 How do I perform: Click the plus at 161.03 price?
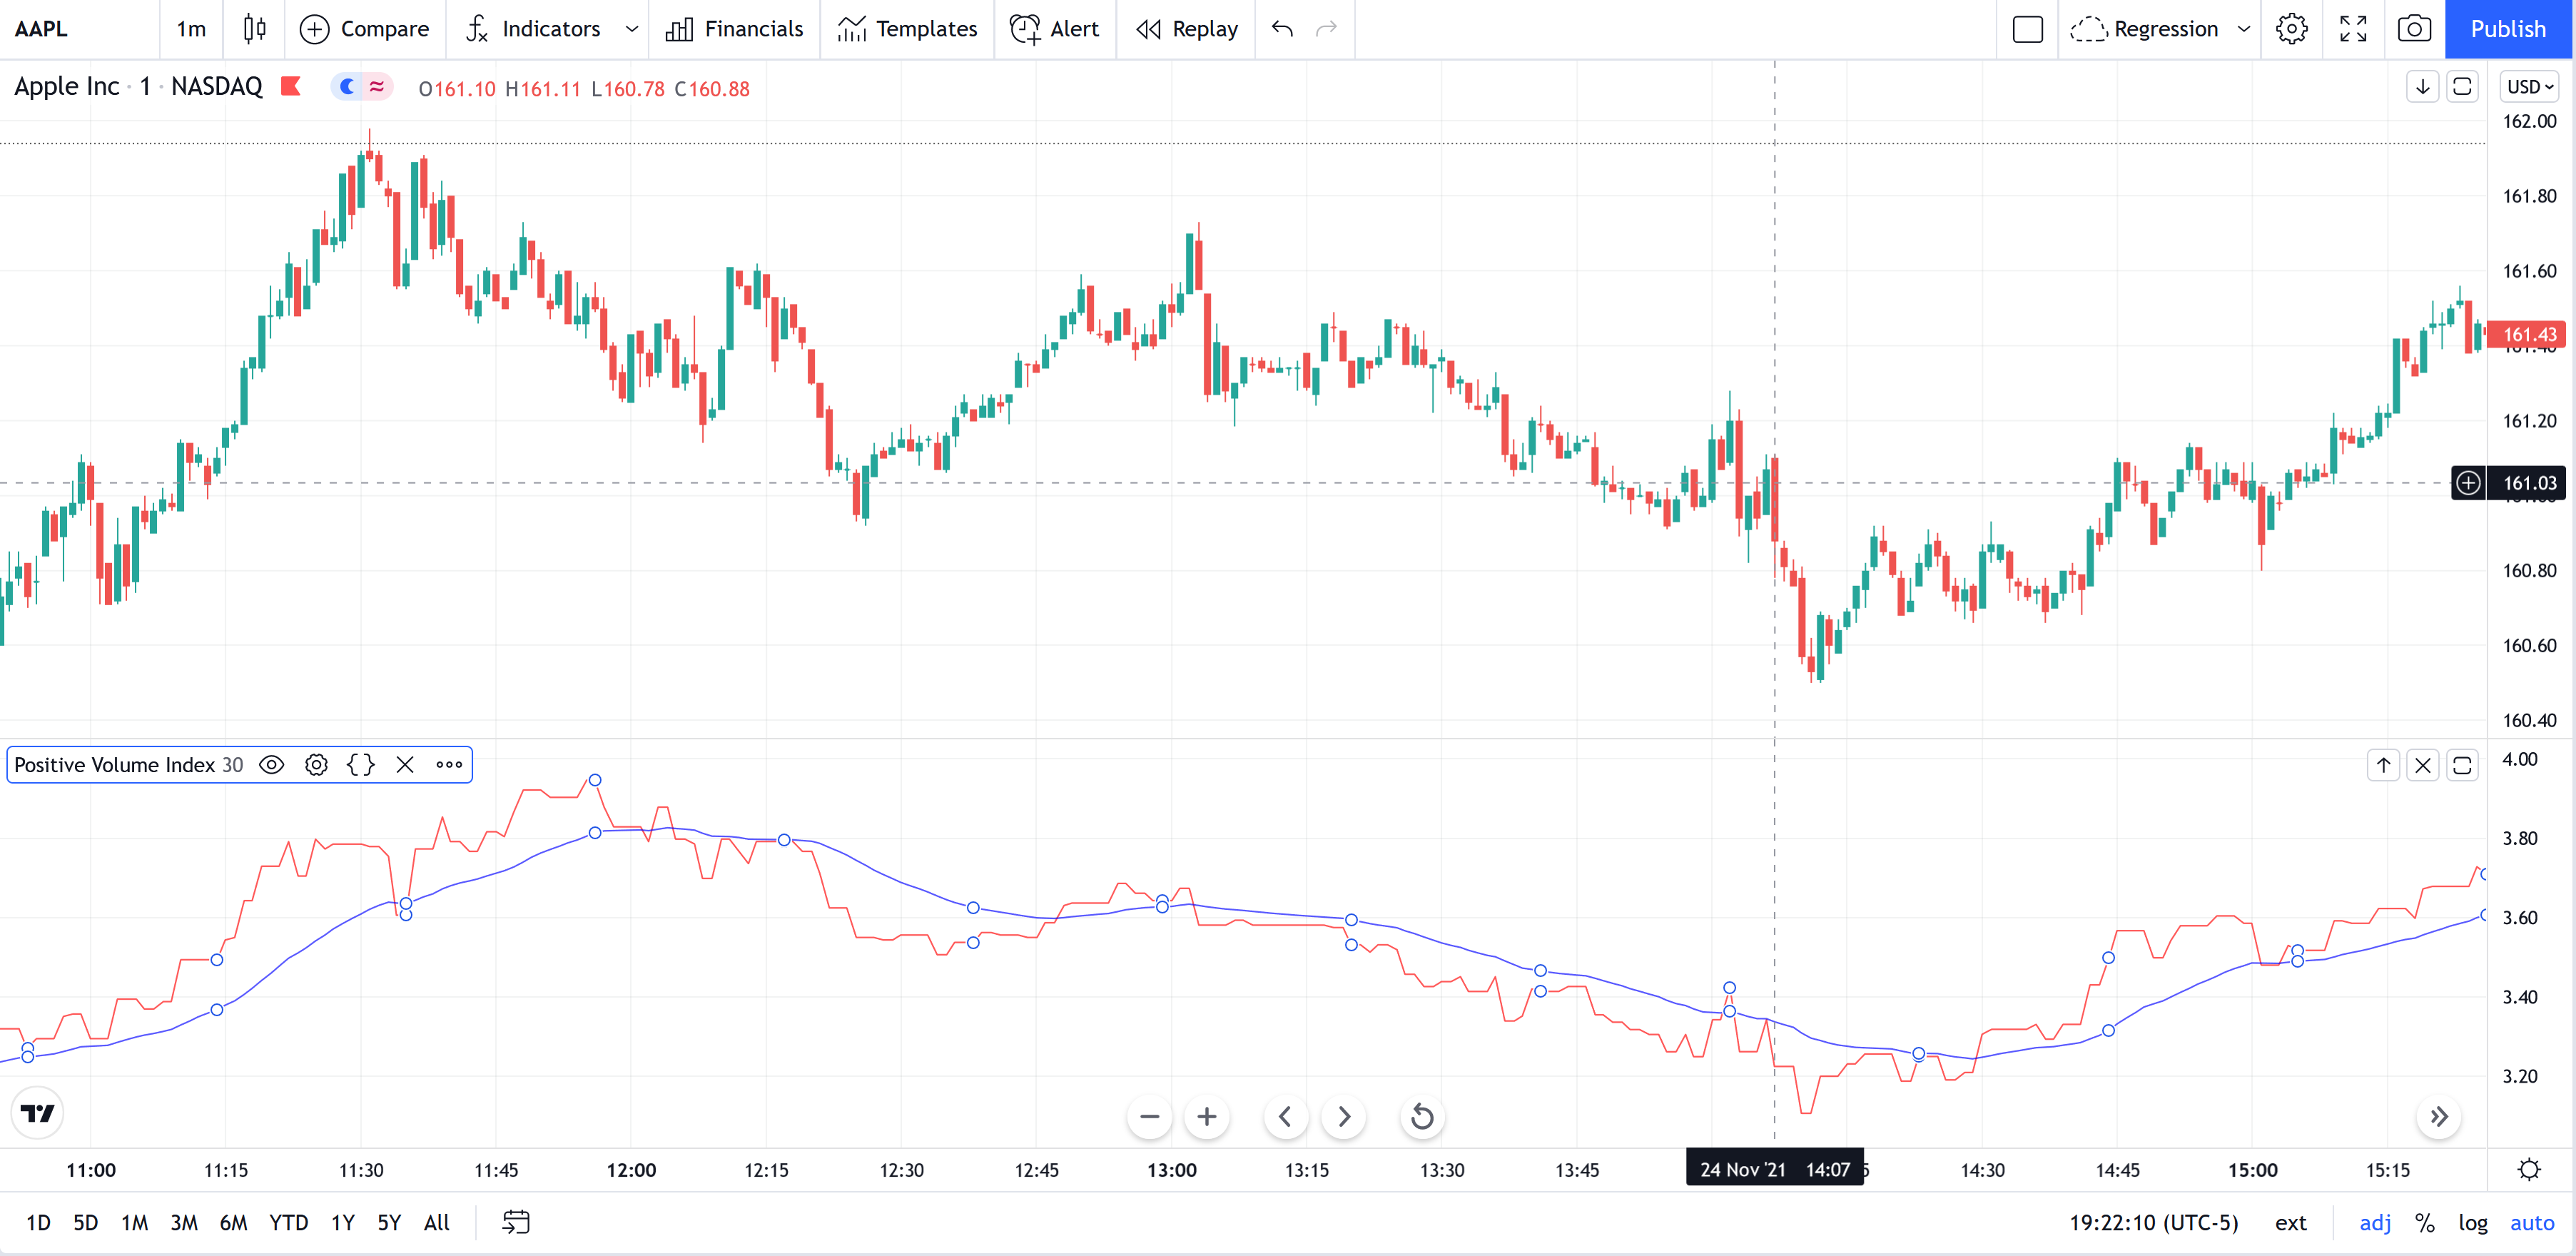pyautogui.click(x=2468, y=483)
